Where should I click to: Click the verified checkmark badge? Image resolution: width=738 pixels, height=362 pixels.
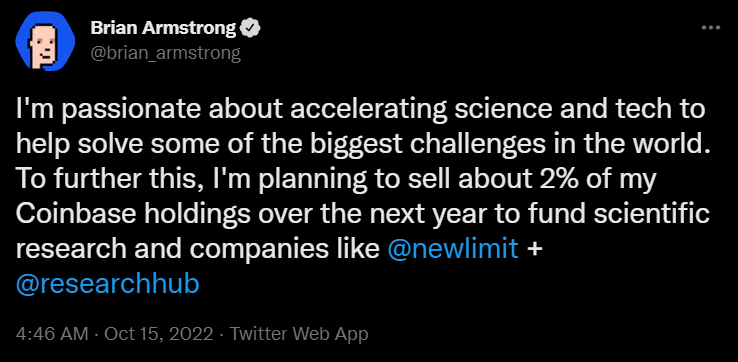[251, 30]
